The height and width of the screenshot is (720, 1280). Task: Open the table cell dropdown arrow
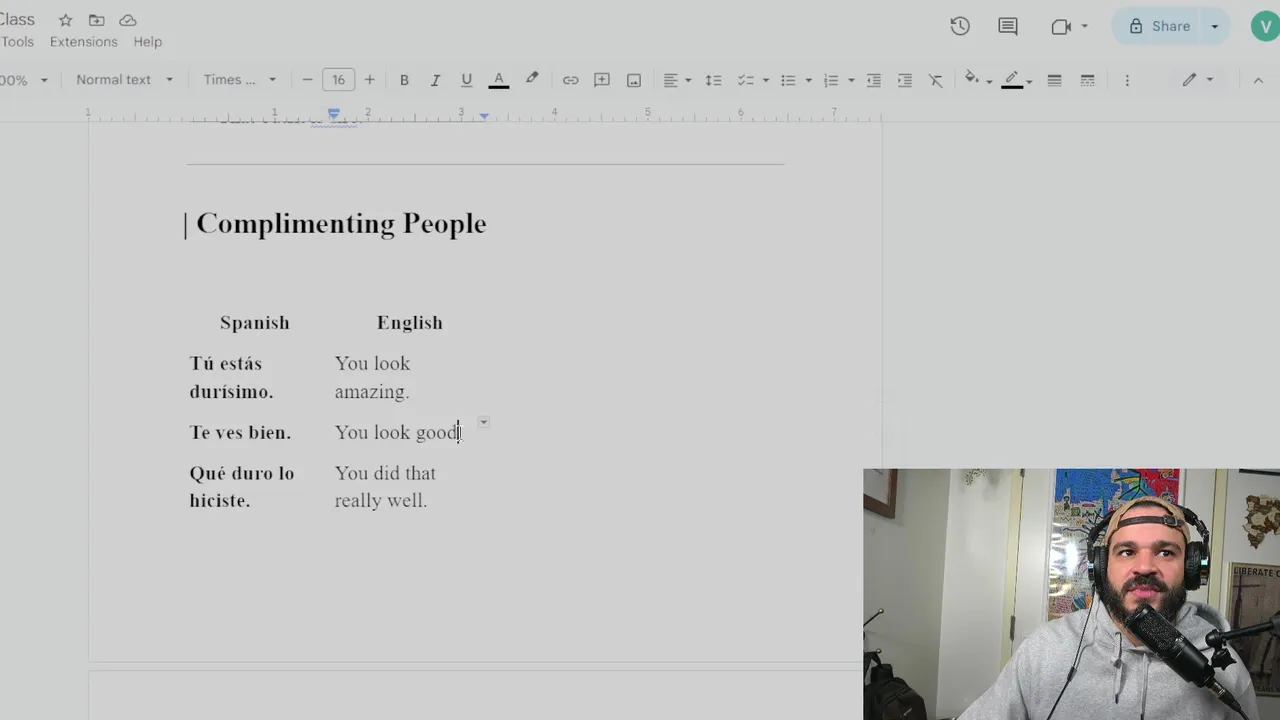click(x=483, y=423)
